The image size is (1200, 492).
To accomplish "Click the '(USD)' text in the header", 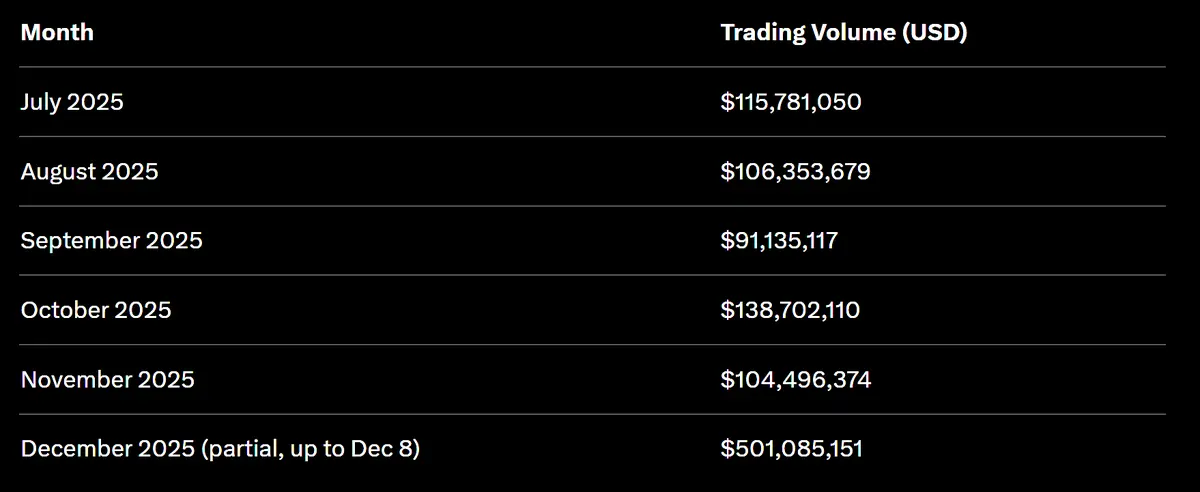I will pos(934,32).
